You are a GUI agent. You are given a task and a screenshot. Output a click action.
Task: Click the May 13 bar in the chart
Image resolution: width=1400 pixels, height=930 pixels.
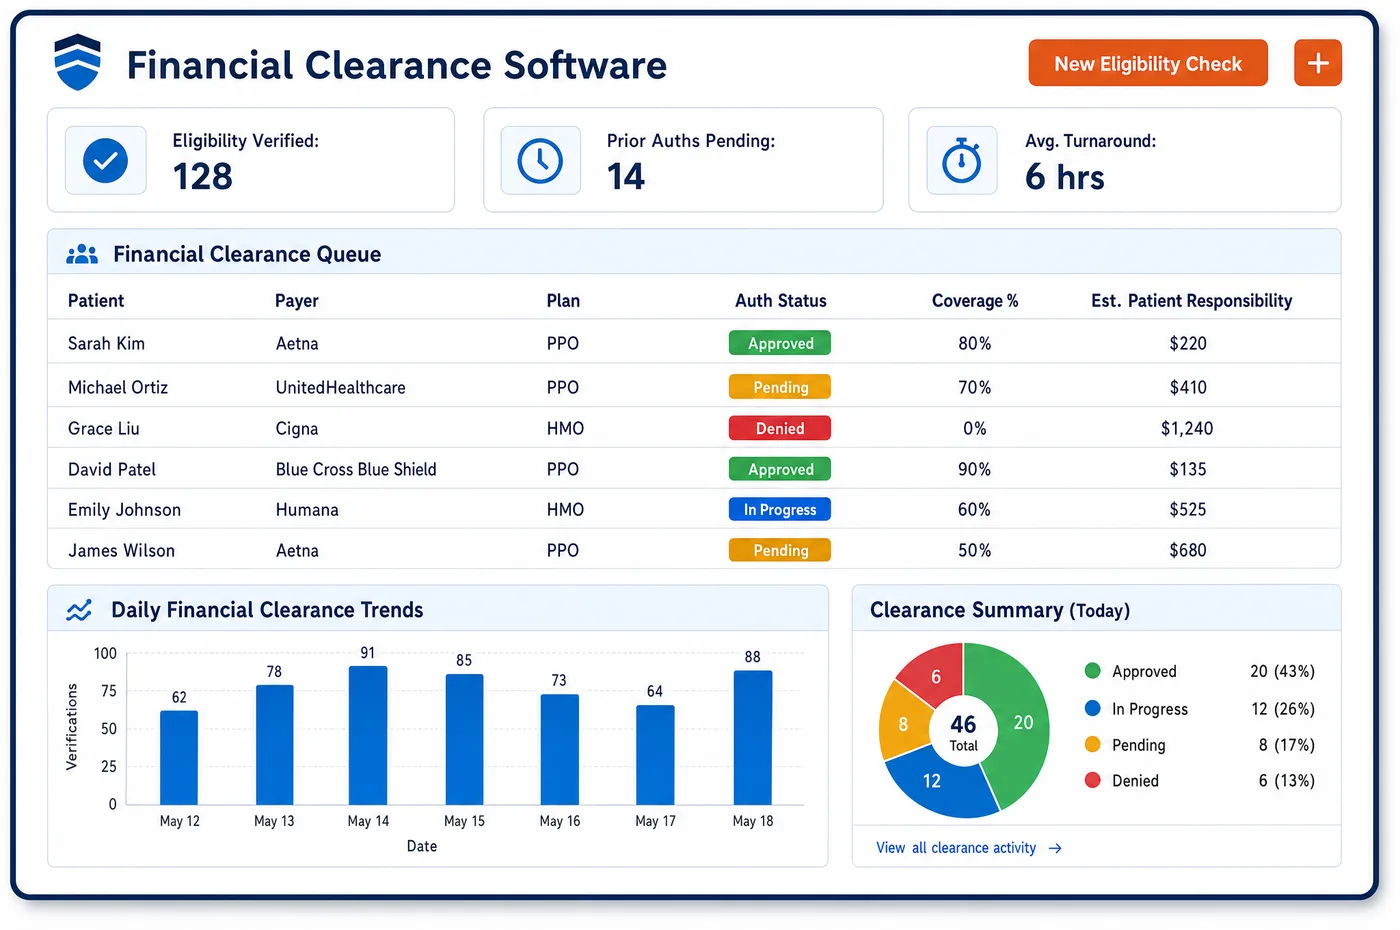tap(275, 745)
